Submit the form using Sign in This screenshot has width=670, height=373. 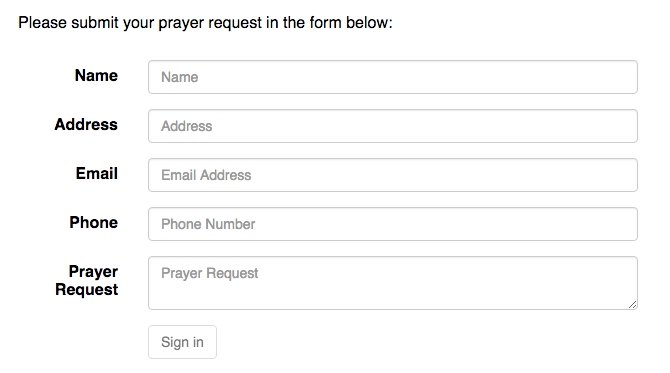pyautogui.click(x=182, y=342)
